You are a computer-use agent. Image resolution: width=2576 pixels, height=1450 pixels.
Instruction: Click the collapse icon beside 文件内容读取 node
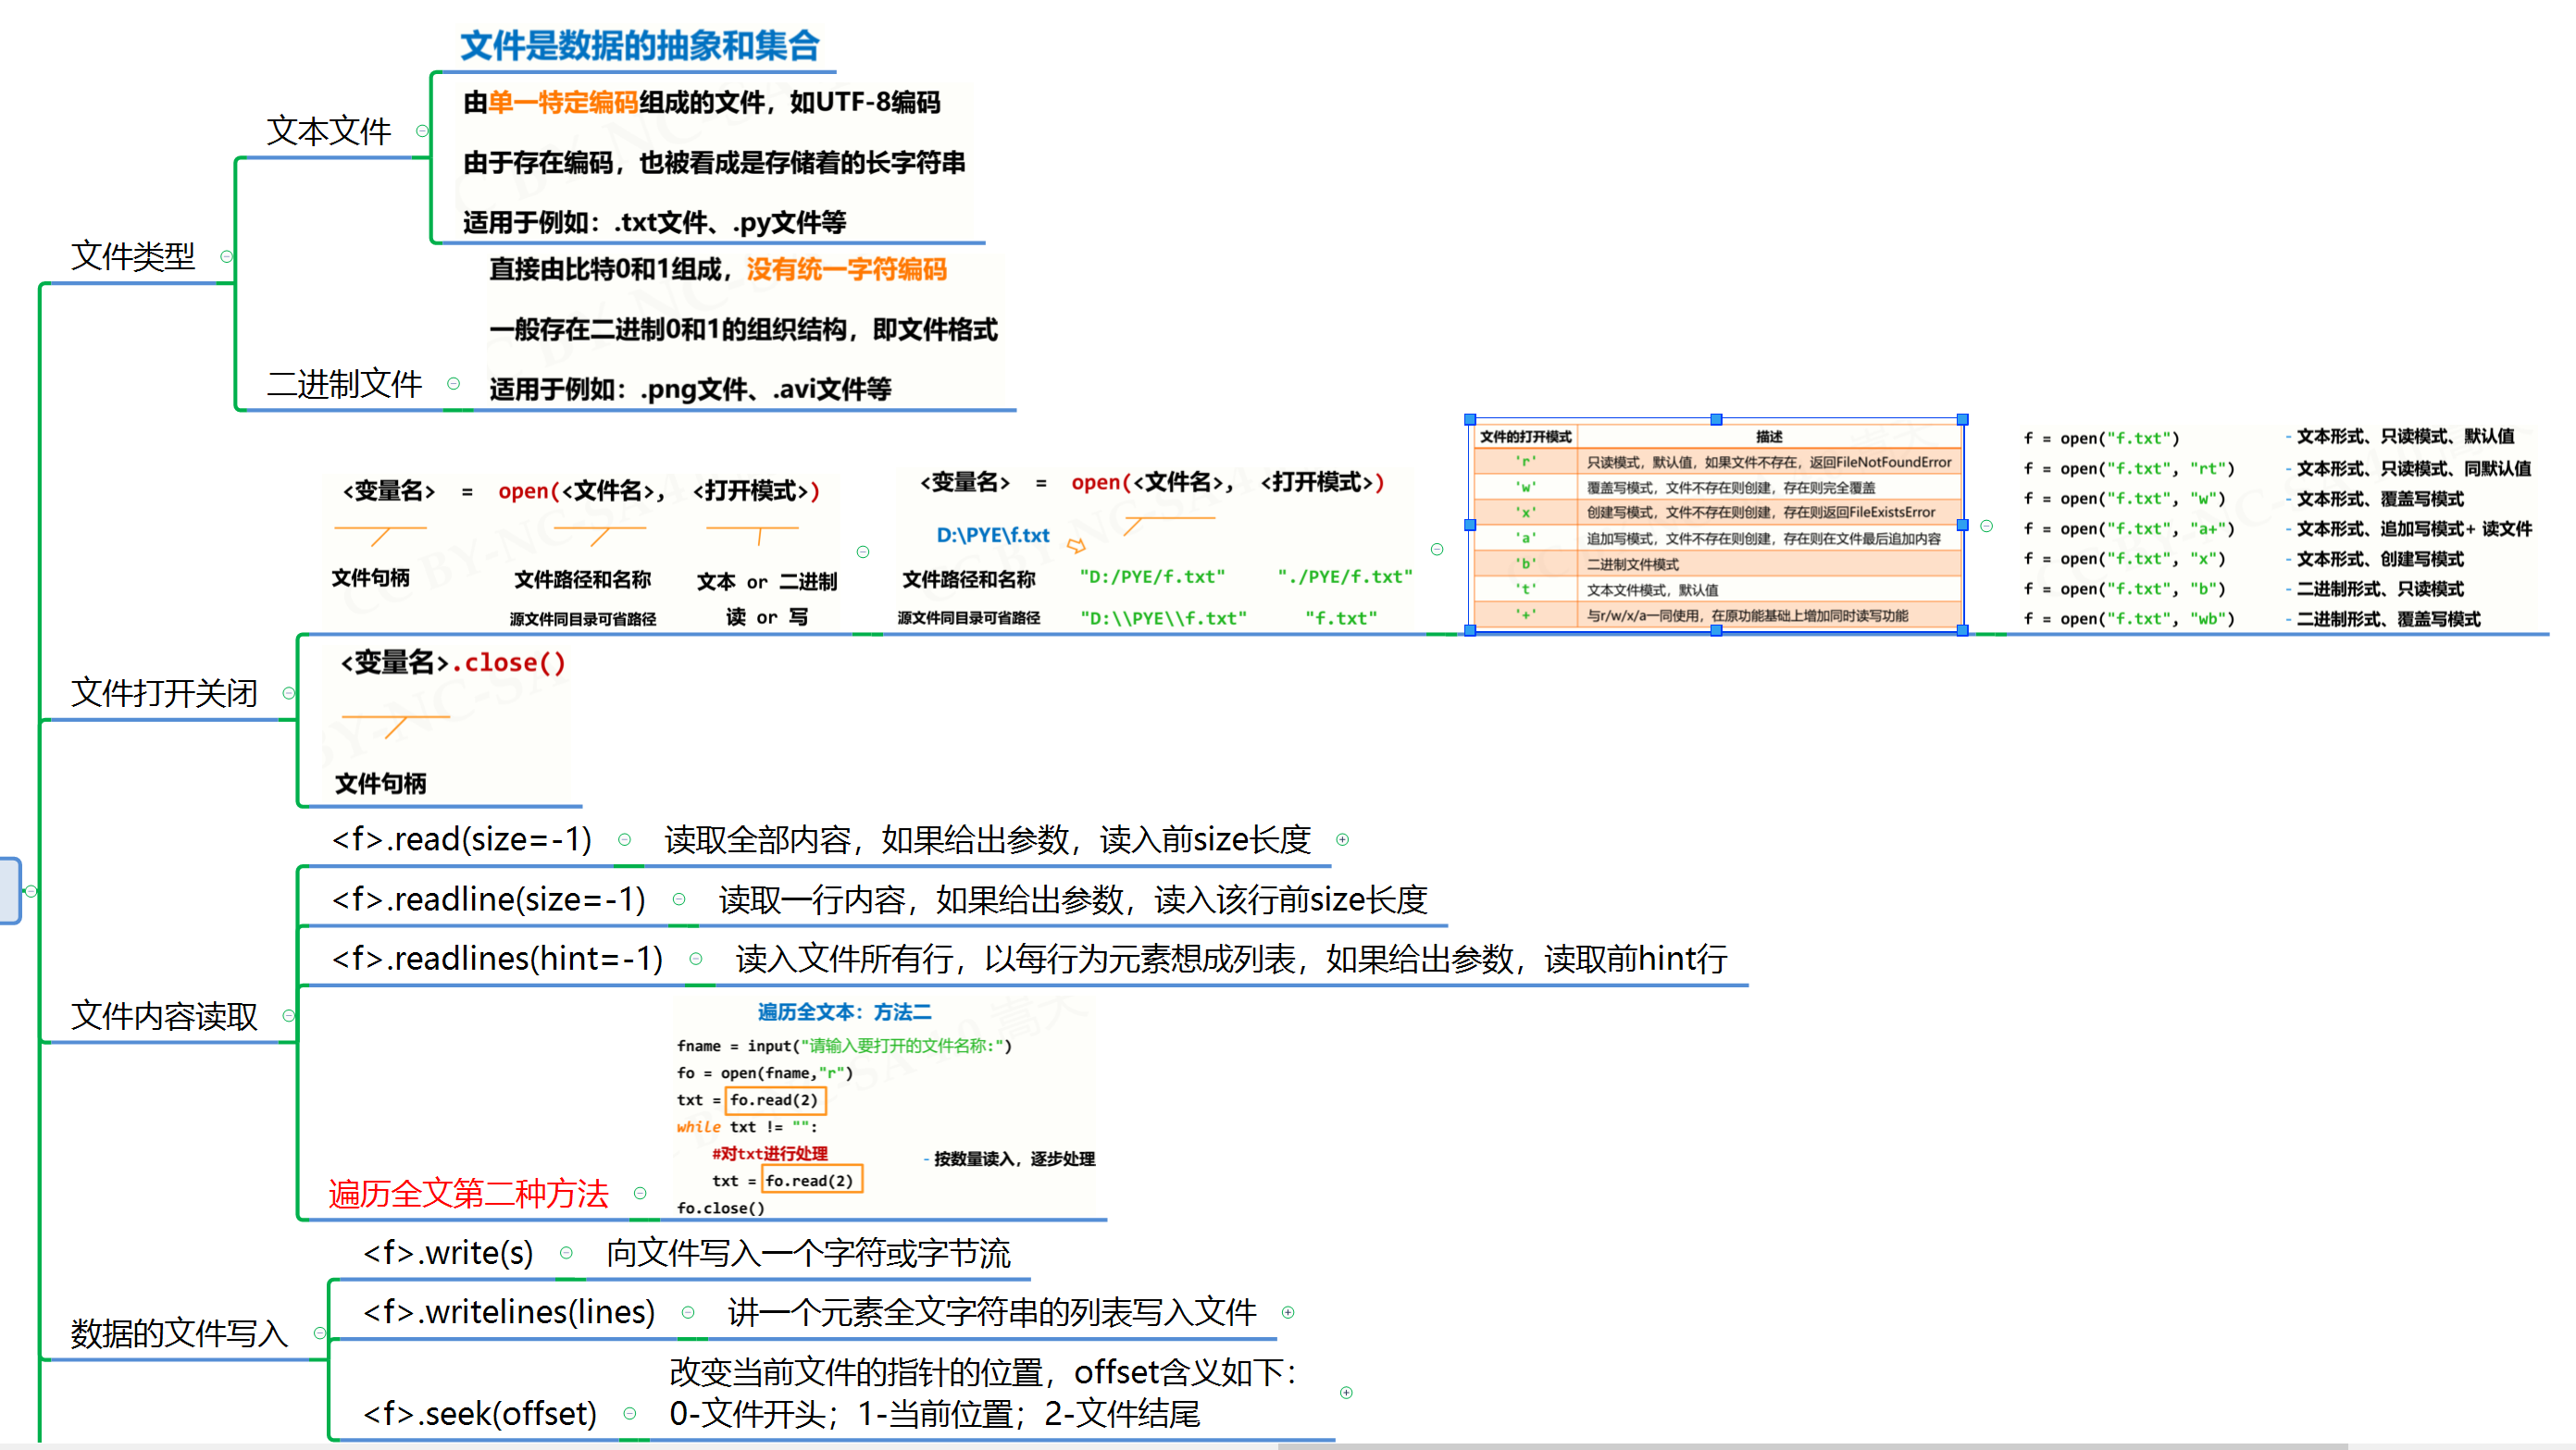[290, 1016]
